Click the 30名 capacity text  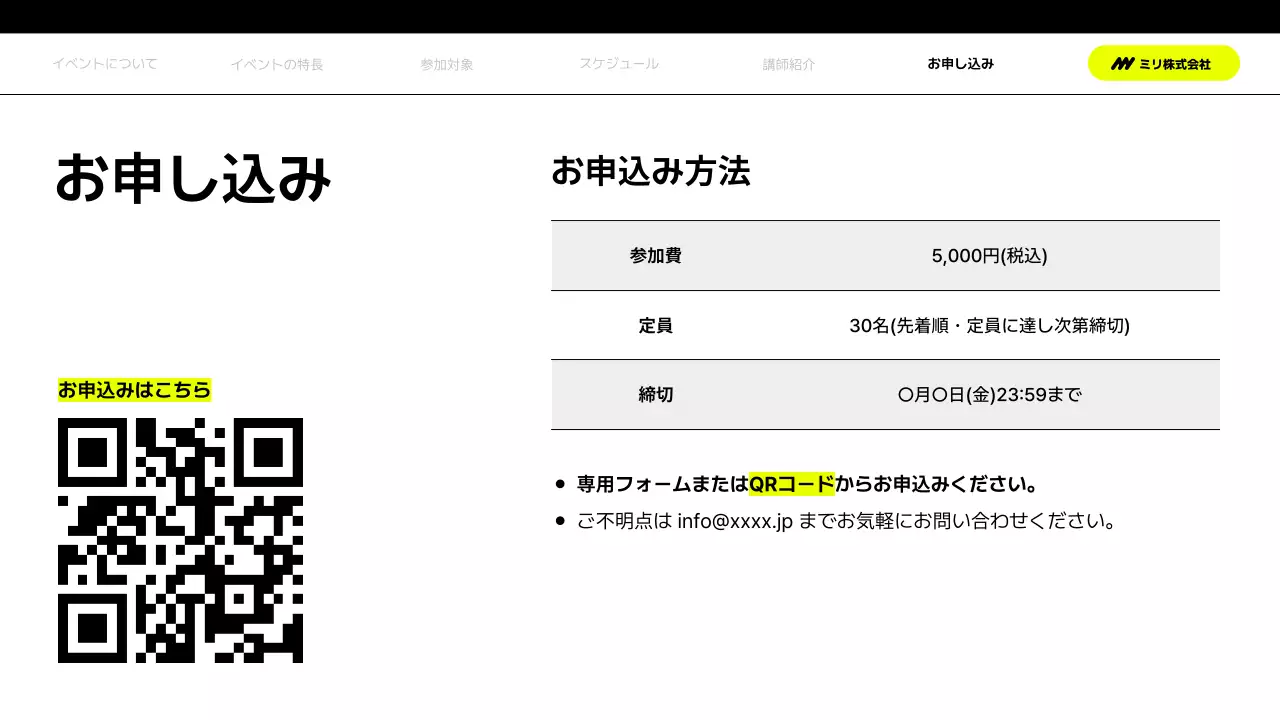pyautogui.click(x=989, y=325)
